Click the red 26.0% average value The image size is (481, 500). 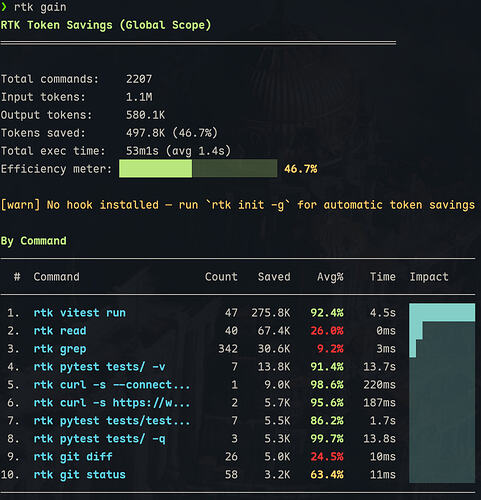(327, 331)
